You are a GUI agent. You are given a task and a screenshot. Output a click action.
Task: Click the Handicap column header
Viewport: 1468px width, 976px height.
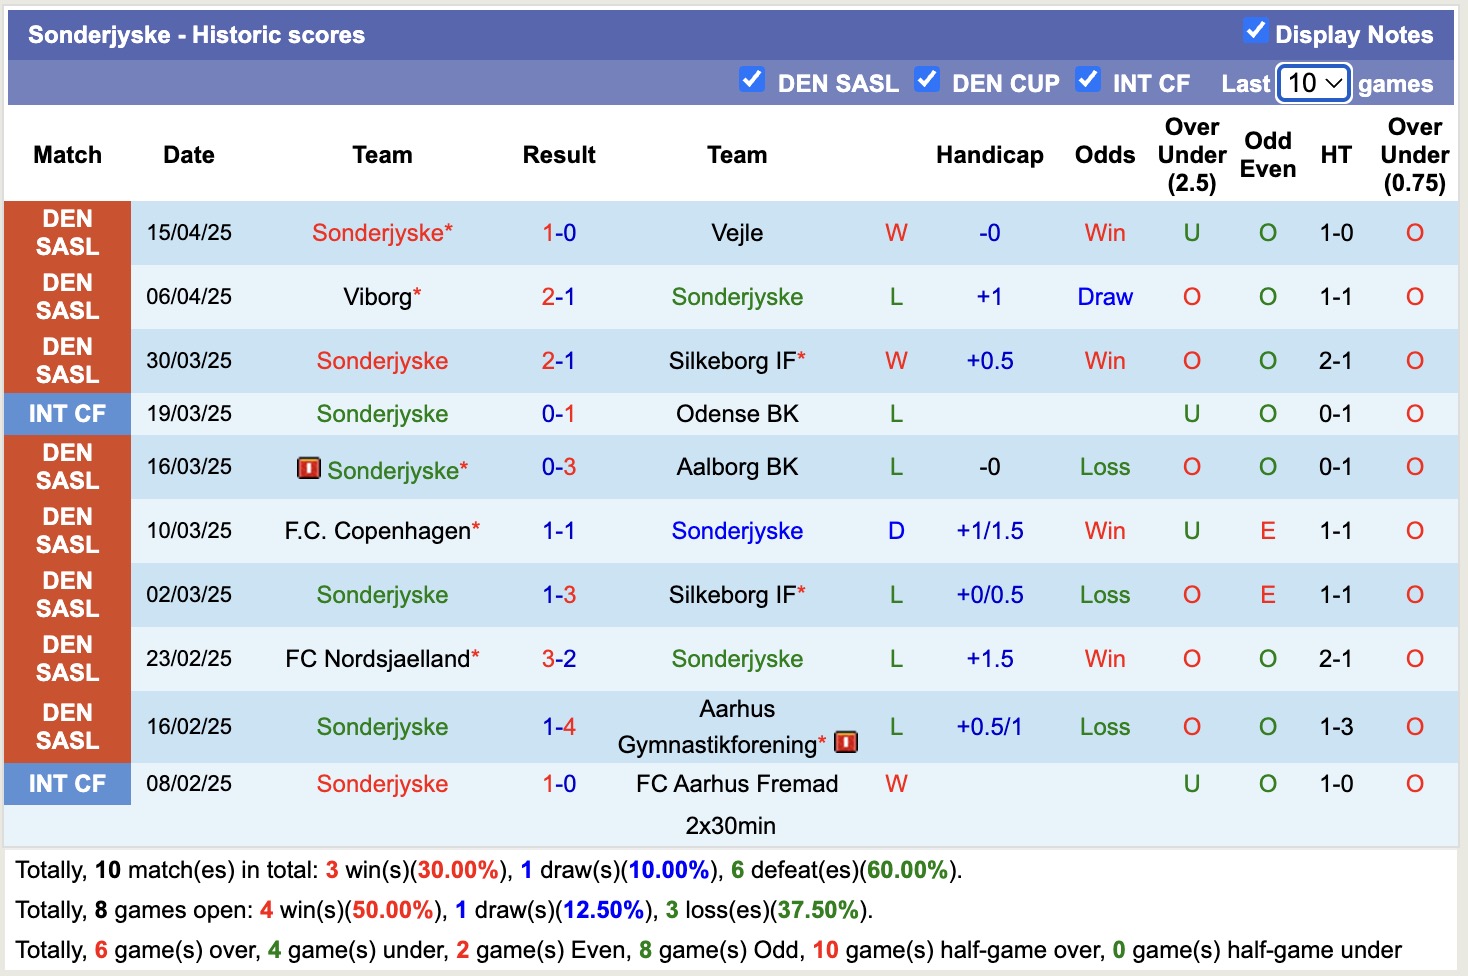[x=989, y=155]
